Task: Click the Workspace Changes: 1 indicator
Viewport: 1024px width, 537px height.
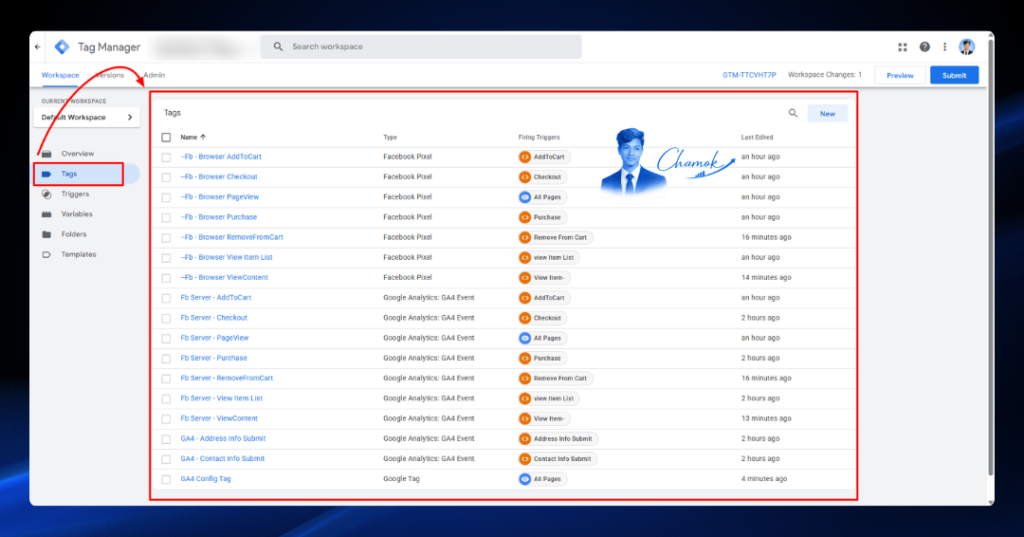Action: [x=825, y=74]
